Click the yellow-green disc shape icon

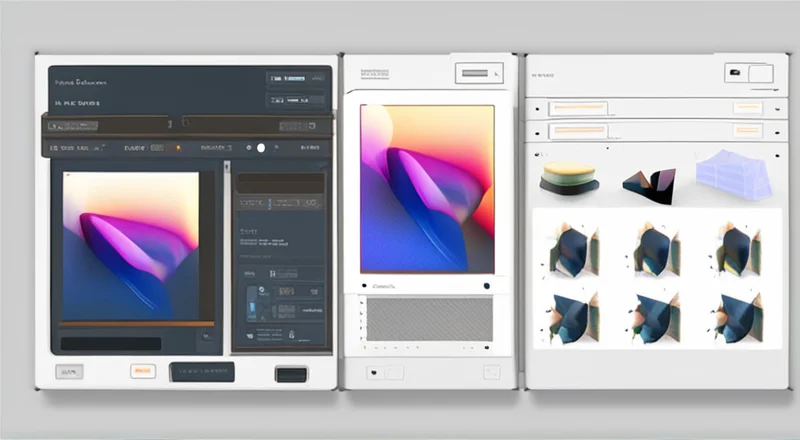point(568,177)
